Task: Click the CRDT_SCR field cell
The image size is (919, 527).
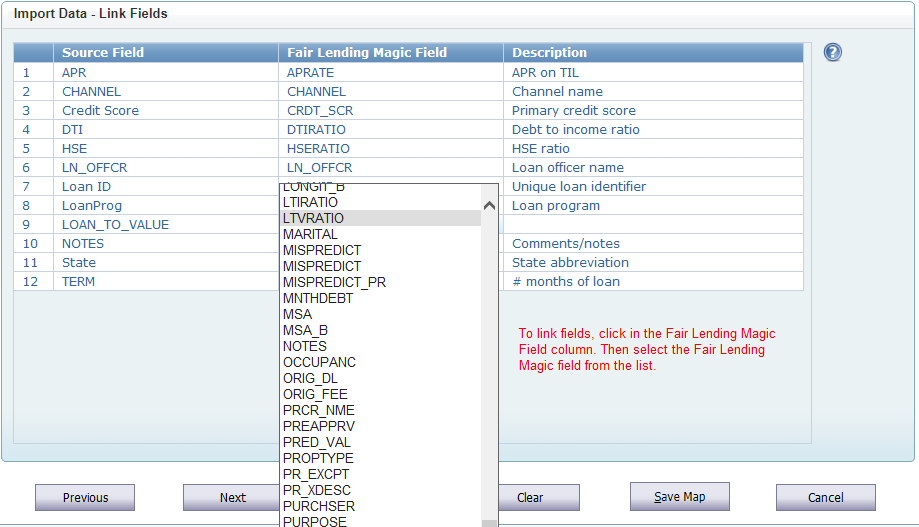Action: click(x=390, y=110)
